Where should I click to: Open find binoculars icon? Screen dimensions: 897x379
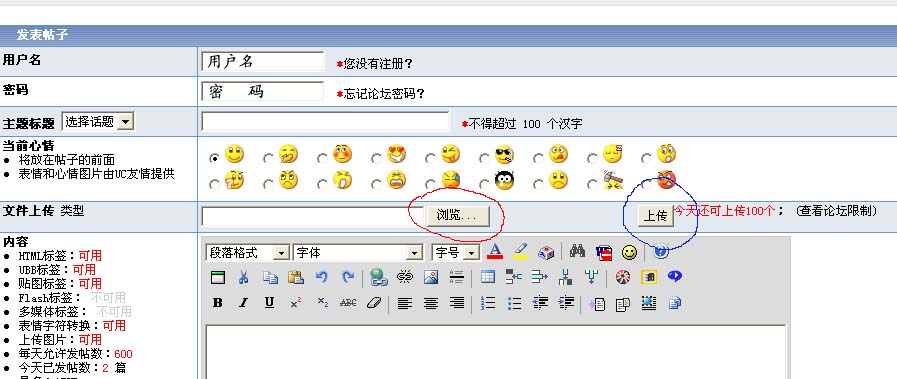point(577,252)
